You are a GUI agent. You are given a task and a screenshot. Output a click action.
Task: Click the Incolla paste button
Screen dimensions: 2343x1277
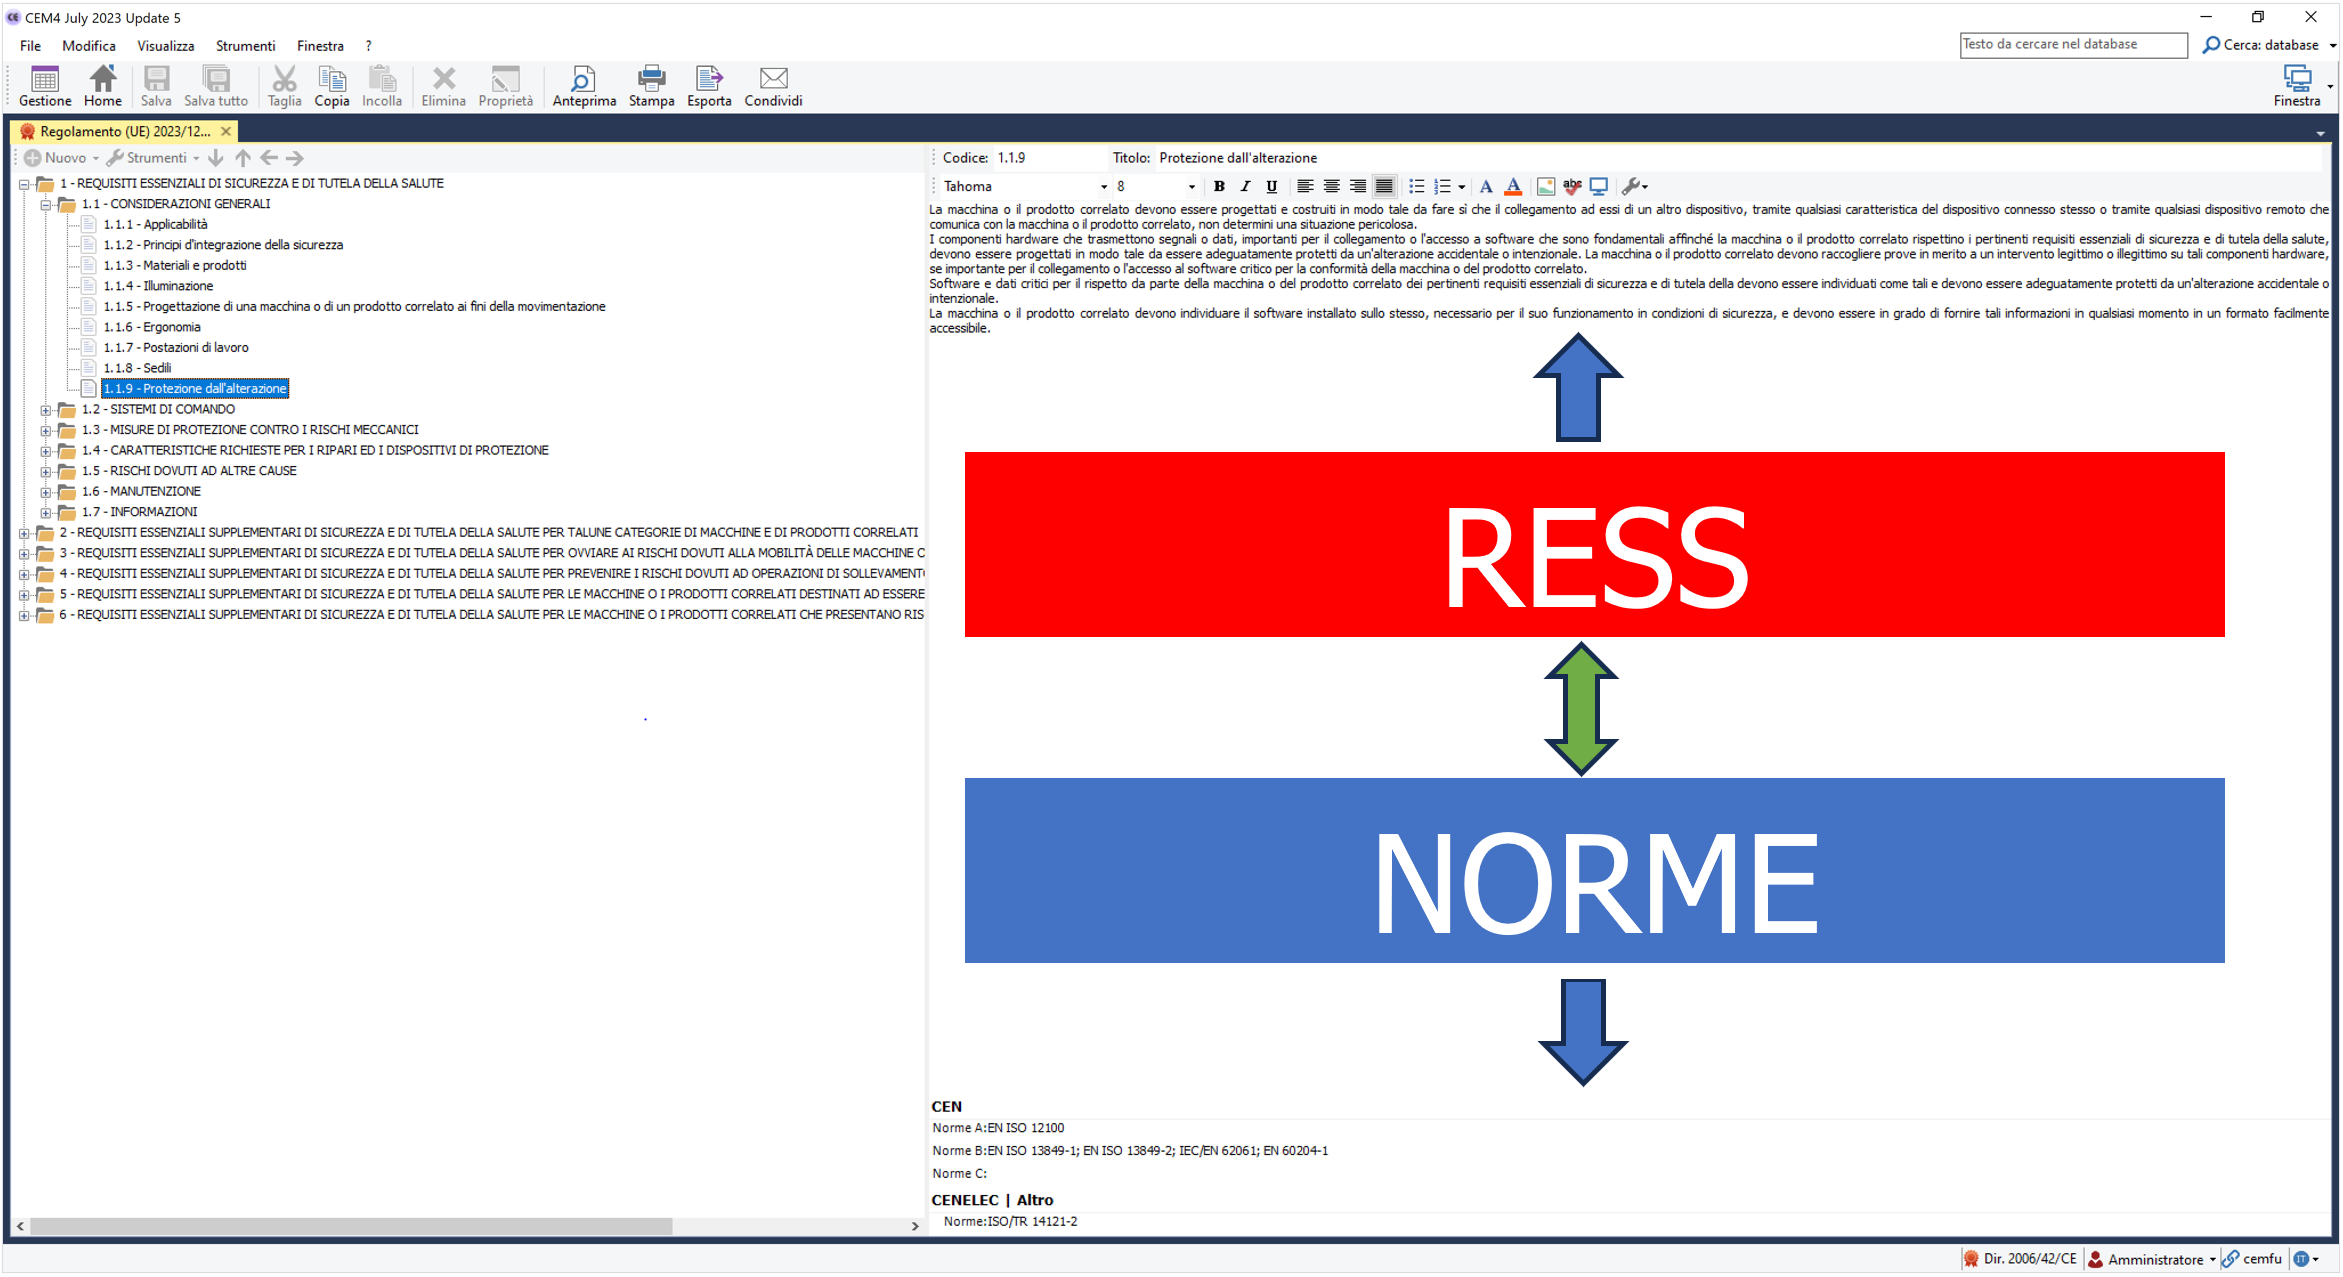click(x=382, y=86)
